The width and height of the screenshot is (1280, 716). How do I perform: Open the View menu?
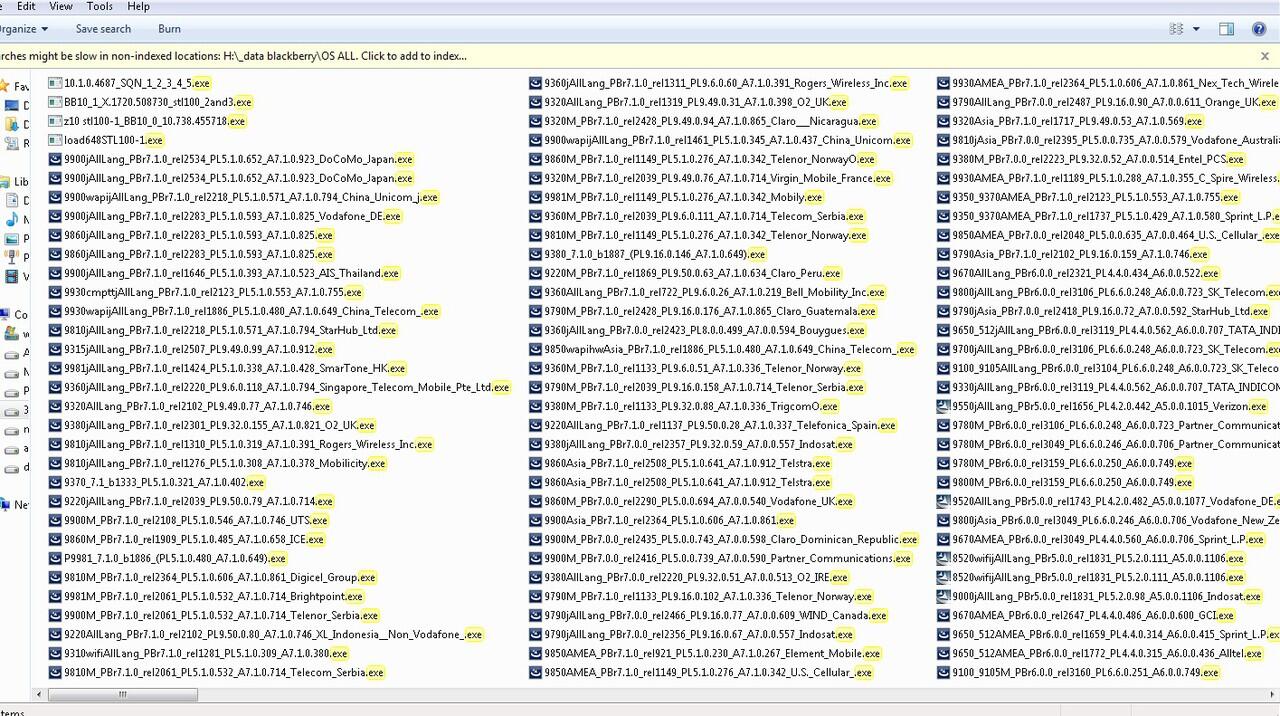(x=61, y=6)
